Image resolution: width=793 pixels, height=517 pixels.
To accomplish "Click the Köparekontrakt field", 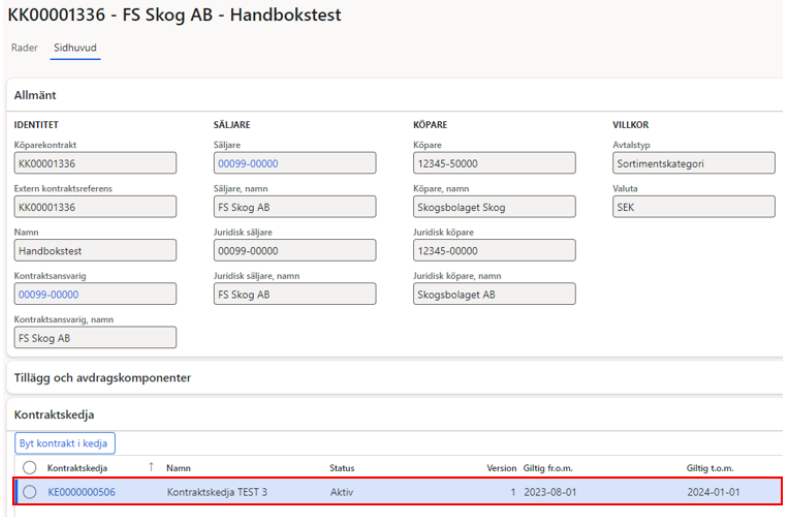I will [95, 164].
